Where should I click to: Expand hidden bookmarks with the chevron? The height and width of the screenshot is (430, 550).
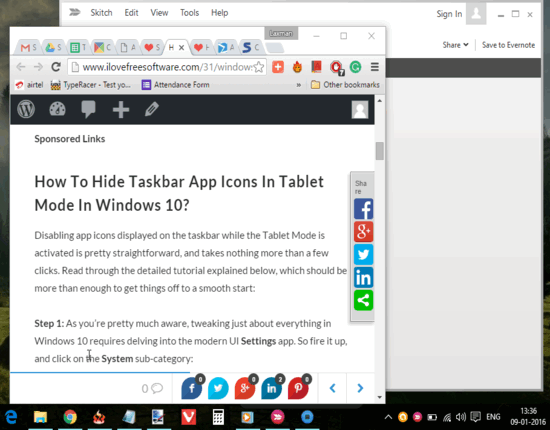[299, 85]
